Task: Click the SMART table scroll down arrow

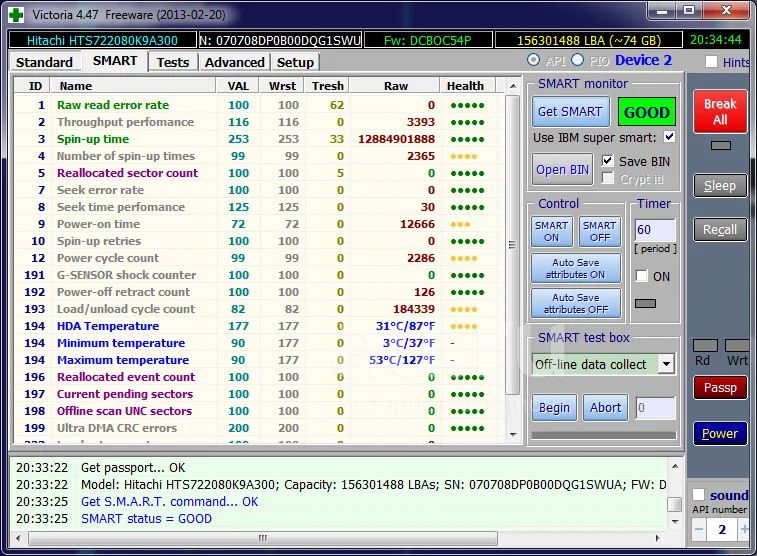Action: [x=513, y=435]
